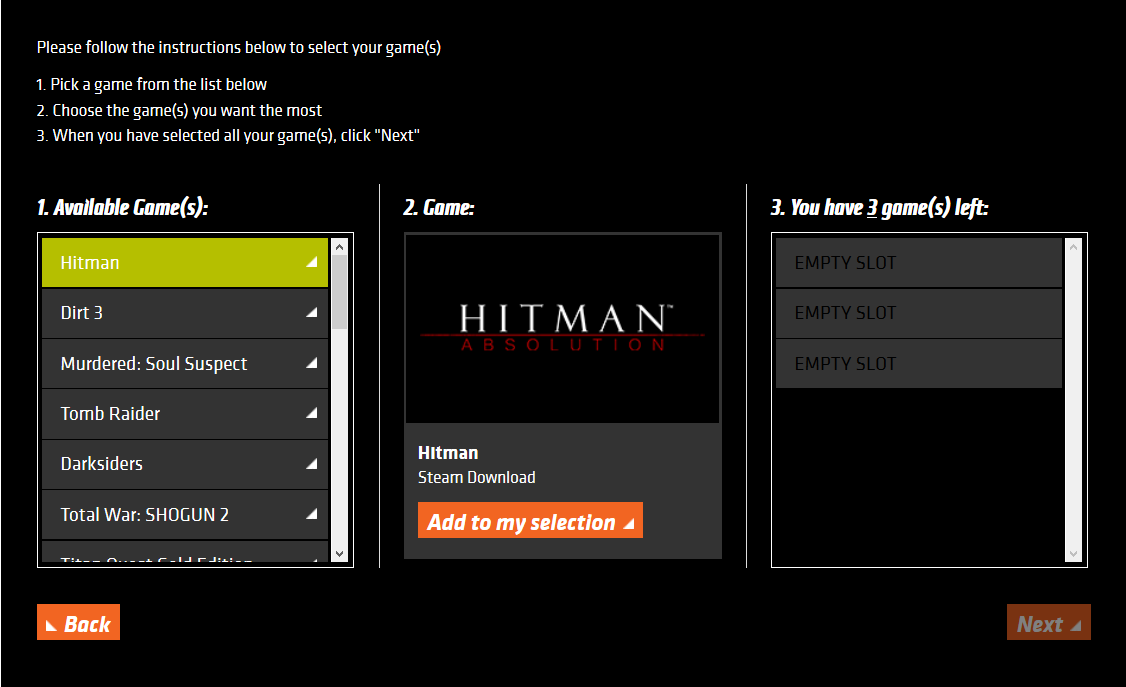Click the Hitman Absolution cover image

pos(562,329)
